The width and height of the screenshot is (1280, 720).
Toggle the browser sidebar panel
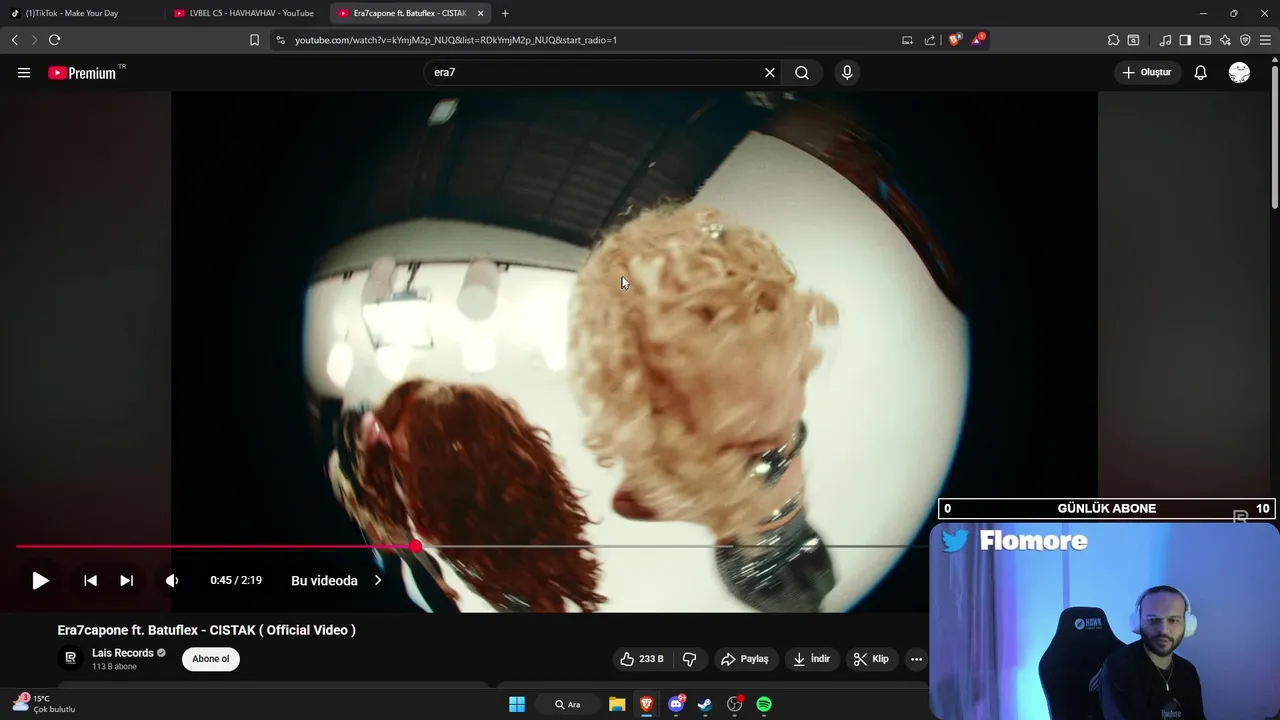point(1185,40)
